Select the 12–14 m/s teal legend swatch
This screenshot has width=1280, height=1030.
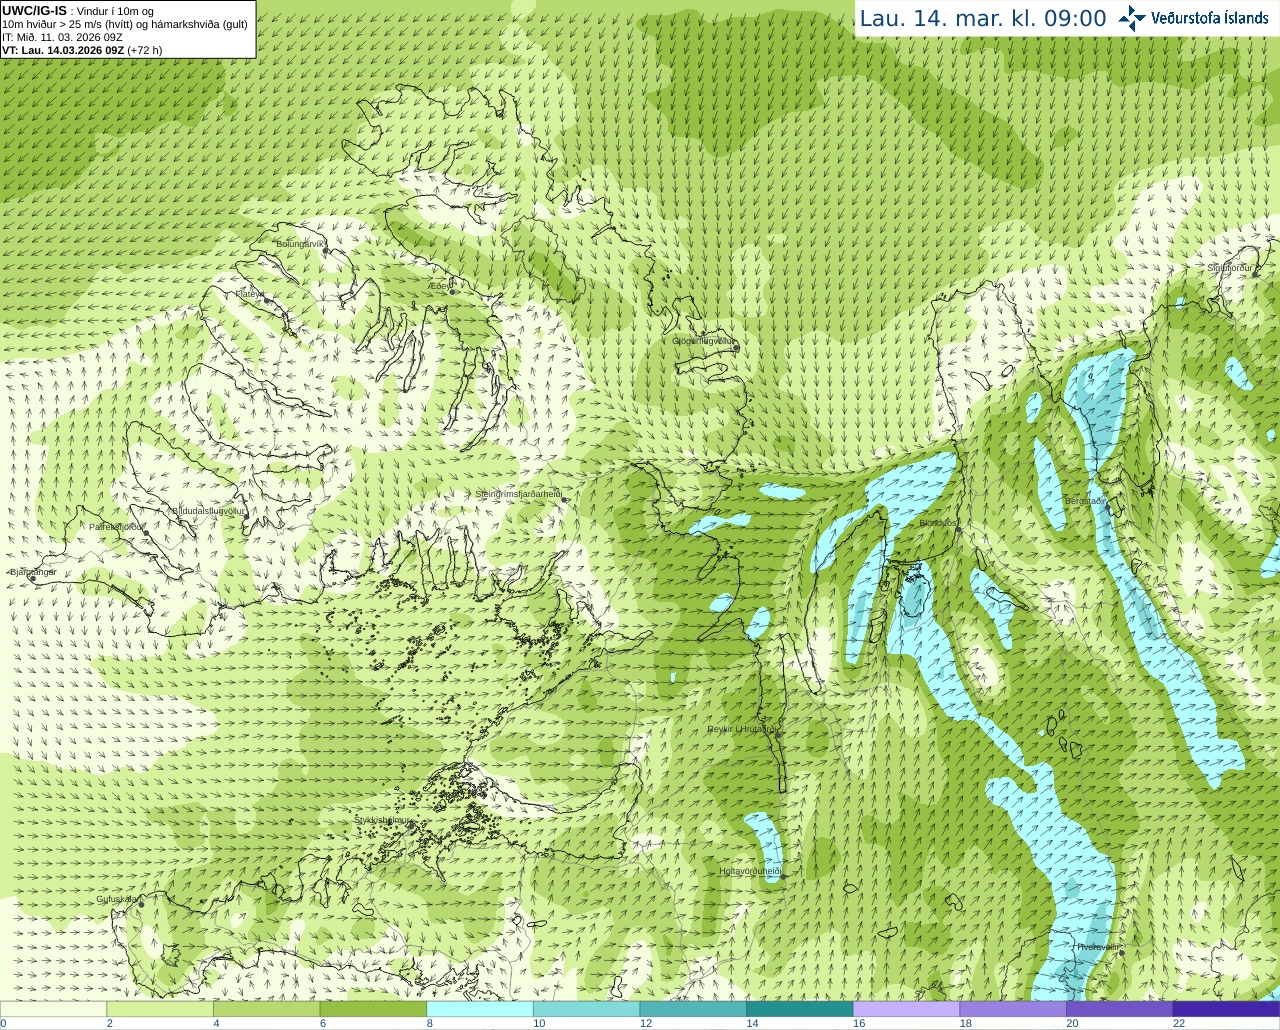click(693, 1008)
